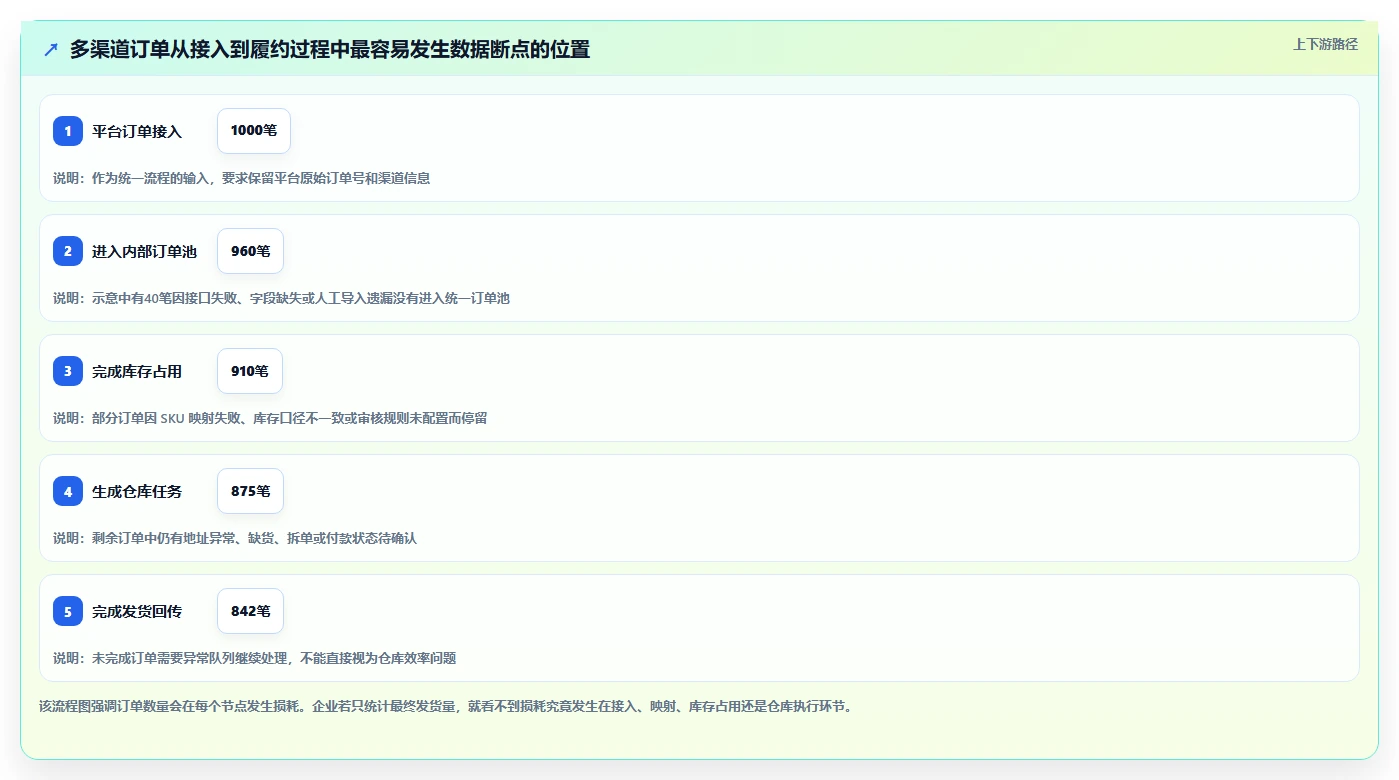
Task: Click the step 1 number badge
Action: [68, 131]
